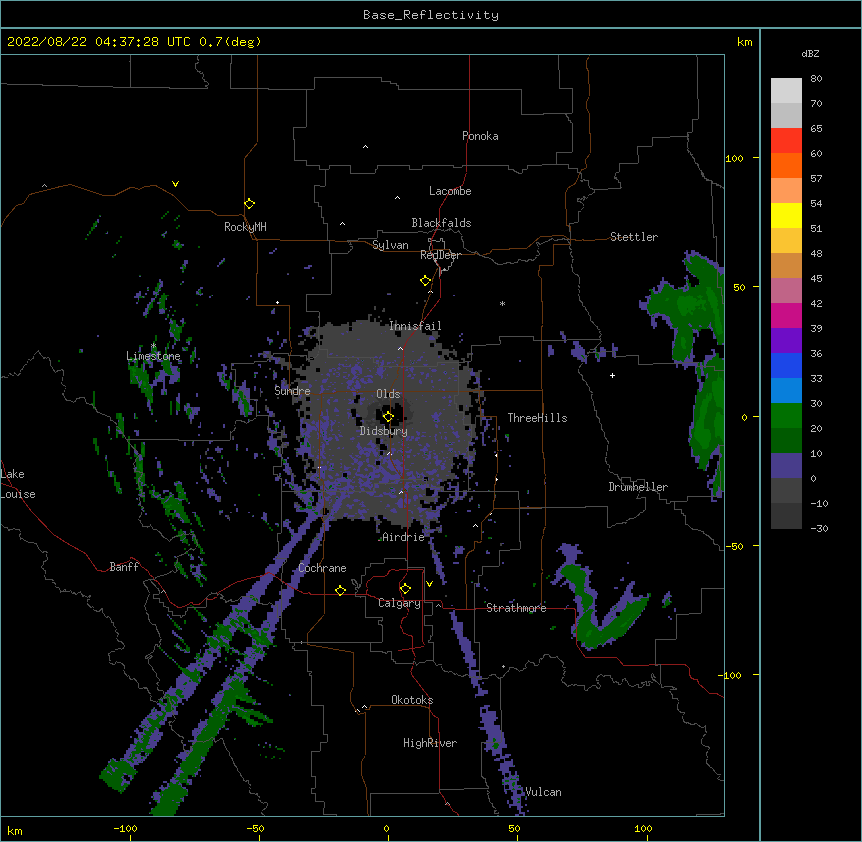
Task: Click the Lacombe city label
Action: [x=450, y=191]
